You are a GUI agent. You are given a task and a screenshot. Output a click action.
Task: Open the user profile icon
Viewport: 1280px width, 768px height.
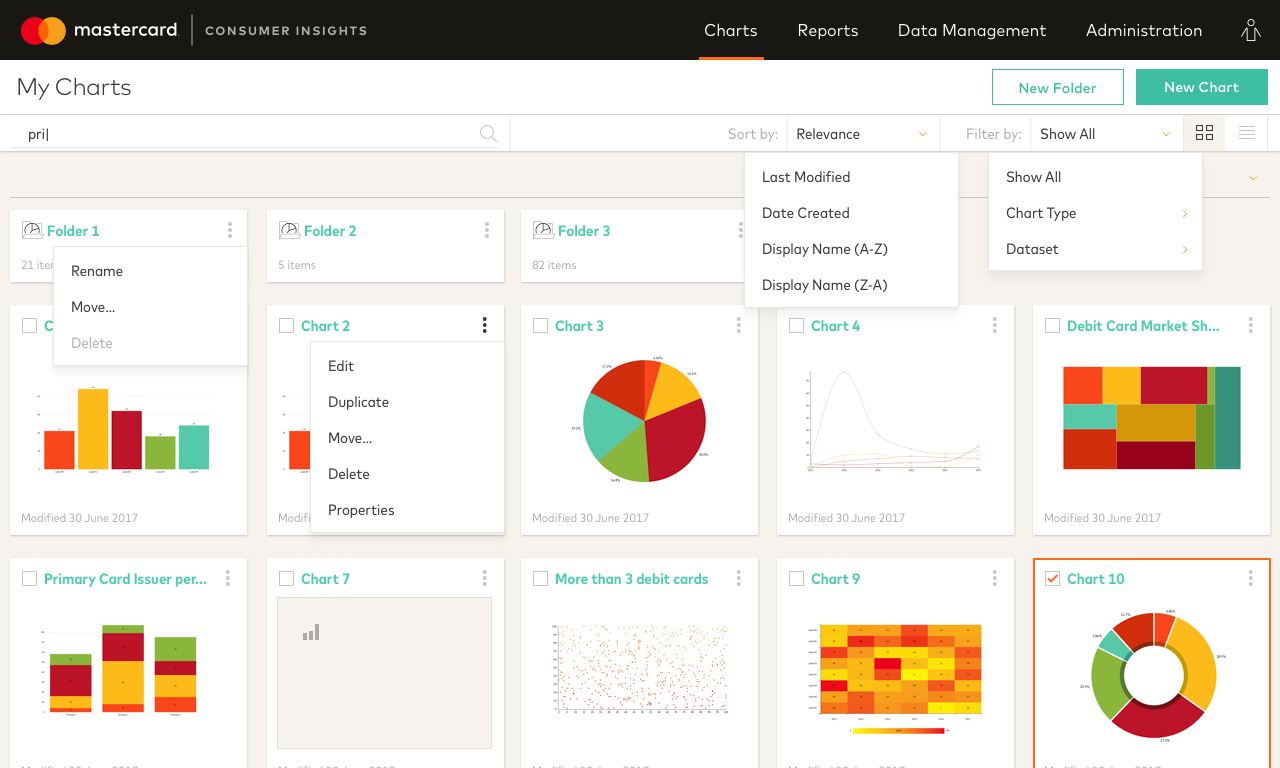pyautogui.click(x=1250, y=30)
